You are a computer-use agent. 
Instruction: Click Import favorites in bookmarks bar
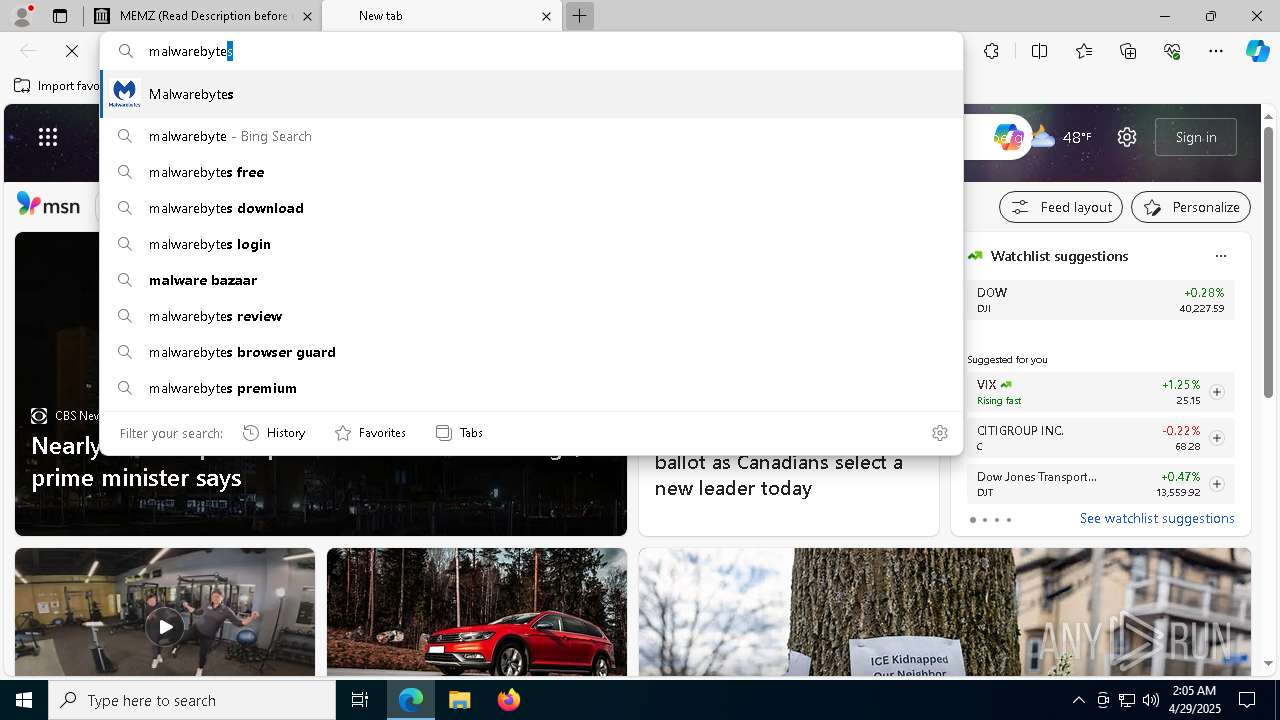tap(57, 86)
